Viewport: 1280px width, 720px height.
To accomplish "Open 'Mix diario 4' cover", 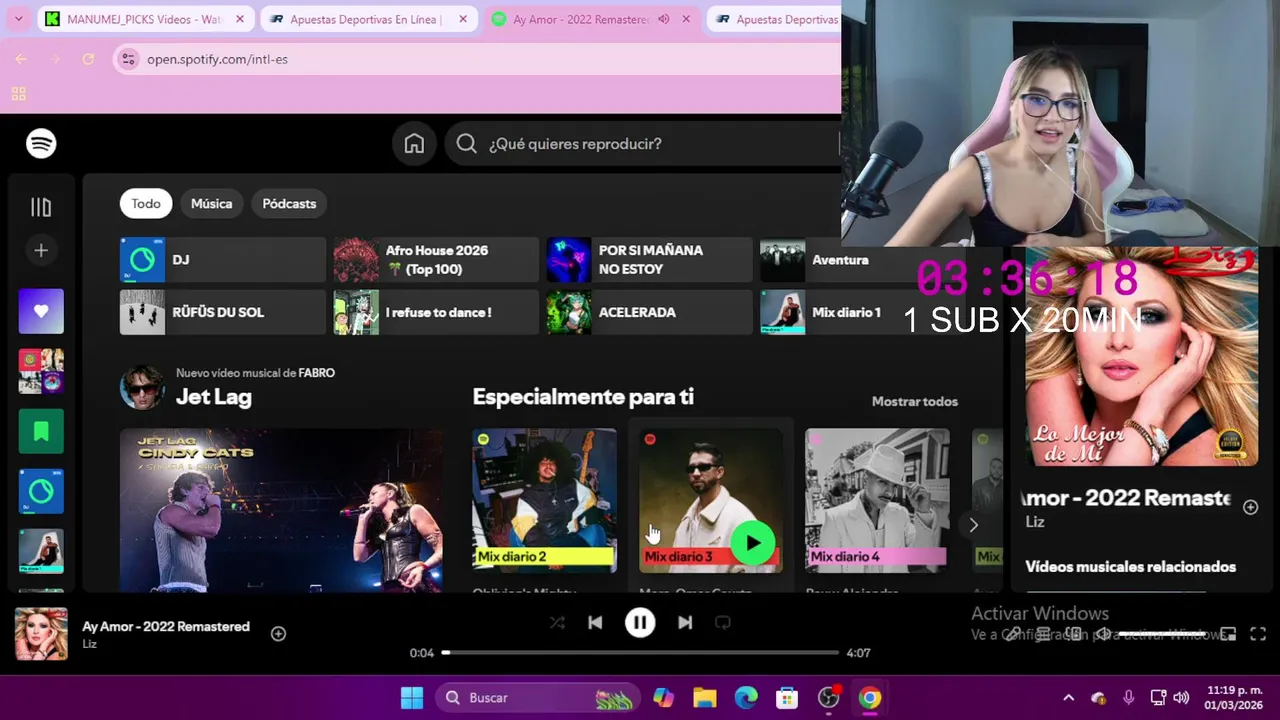I will pos(877,501).
